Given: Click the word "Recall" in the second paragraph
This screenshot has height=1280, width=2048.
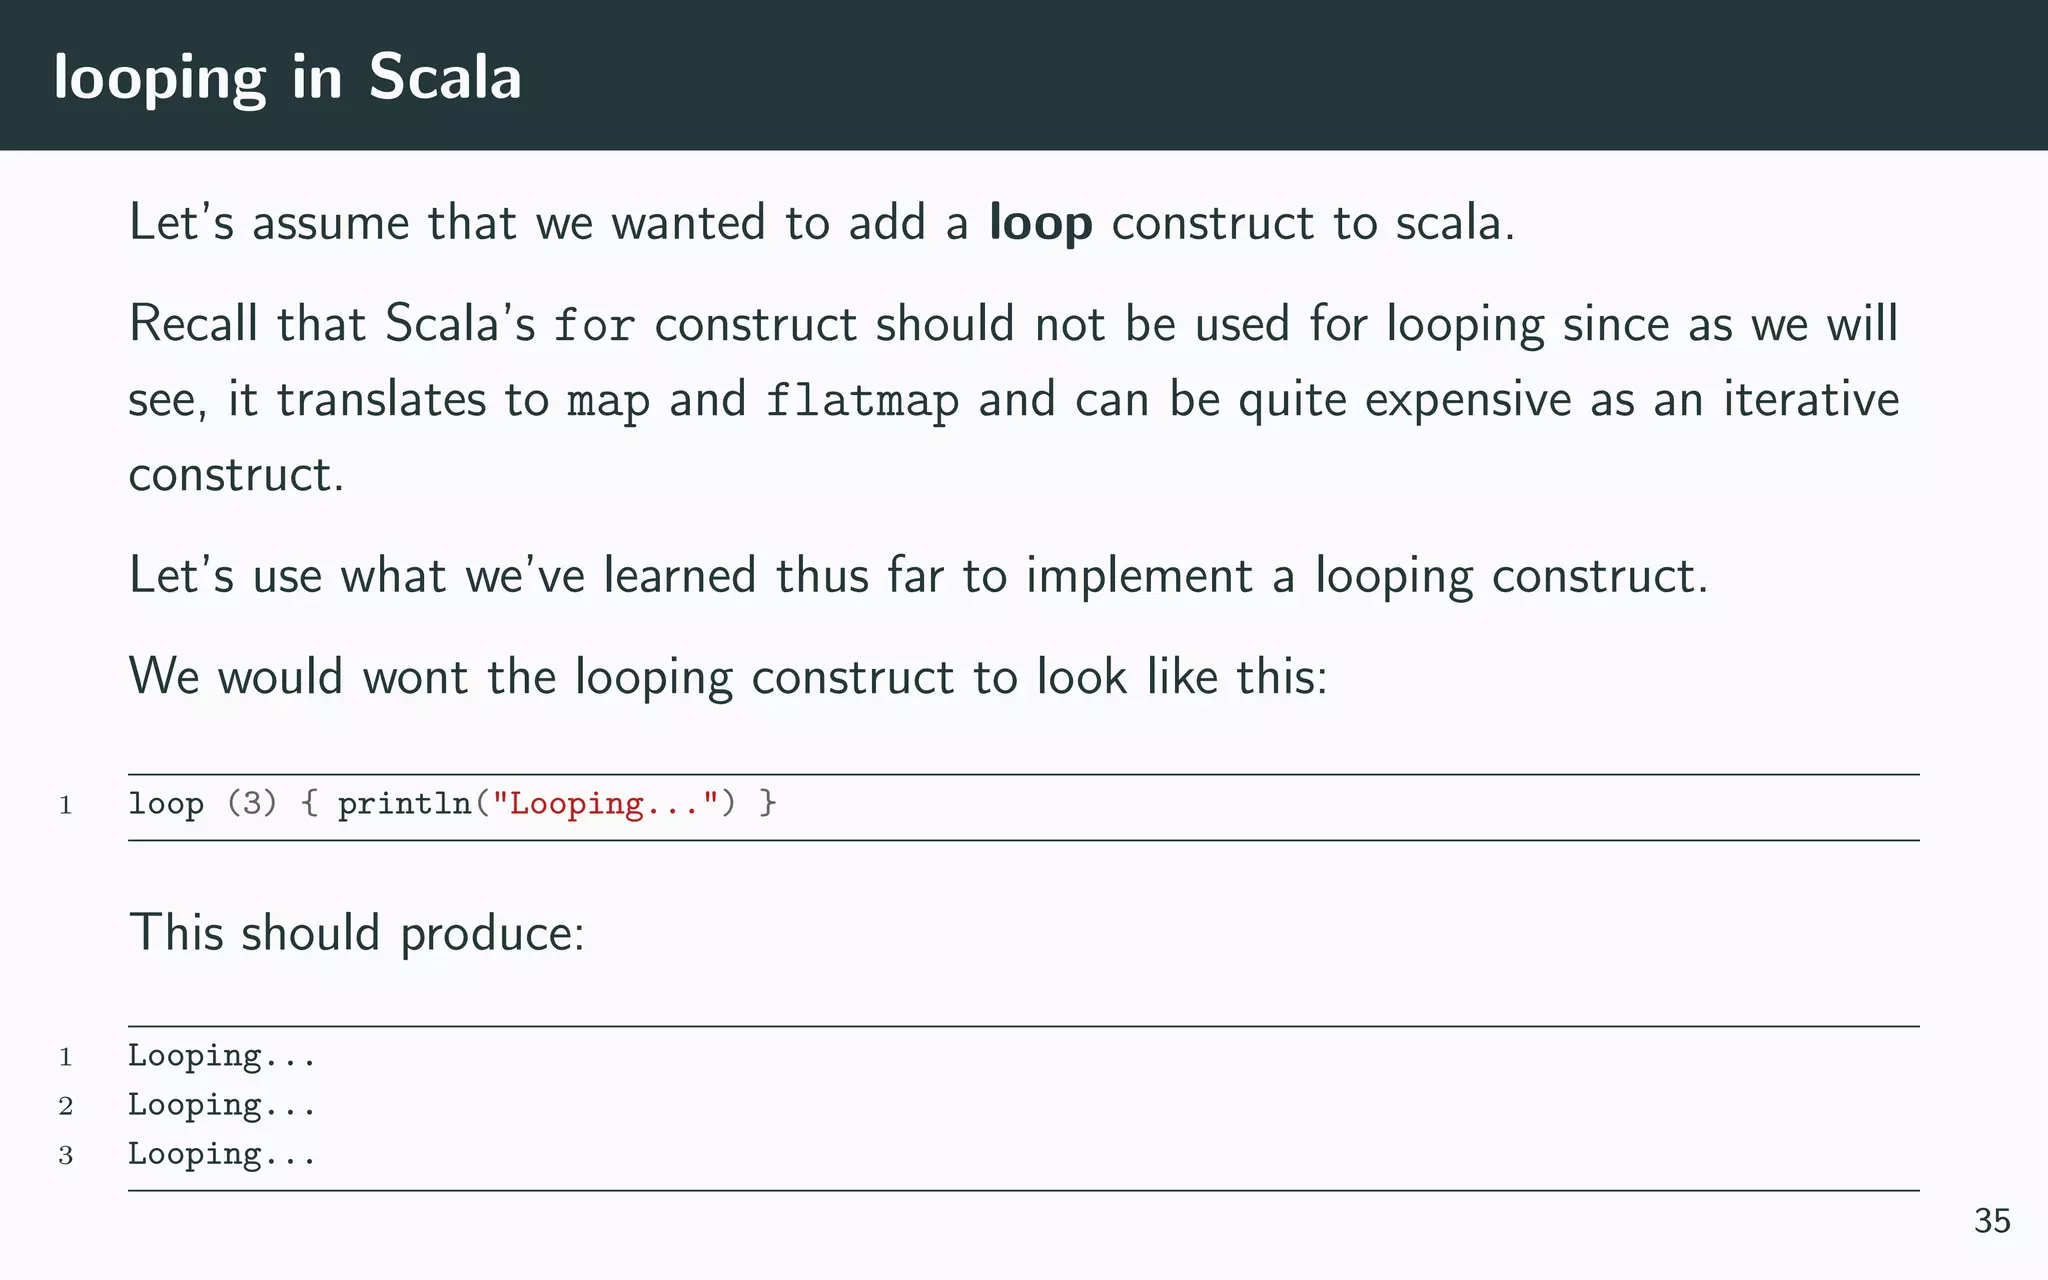Looking at the screenshot, I should tap(193, 325).
